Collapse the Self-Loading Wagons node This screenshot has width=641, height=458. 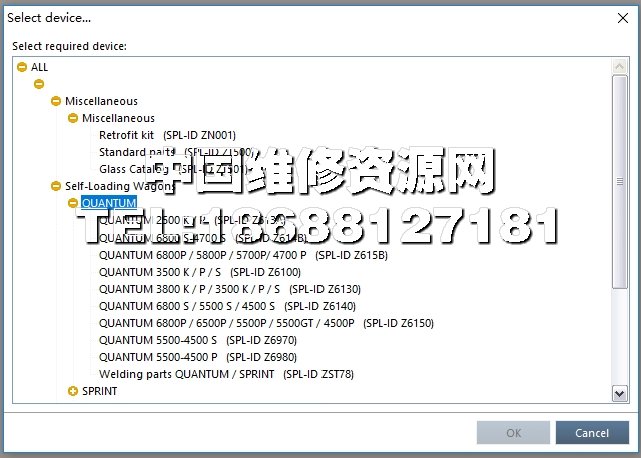point(55,186)
